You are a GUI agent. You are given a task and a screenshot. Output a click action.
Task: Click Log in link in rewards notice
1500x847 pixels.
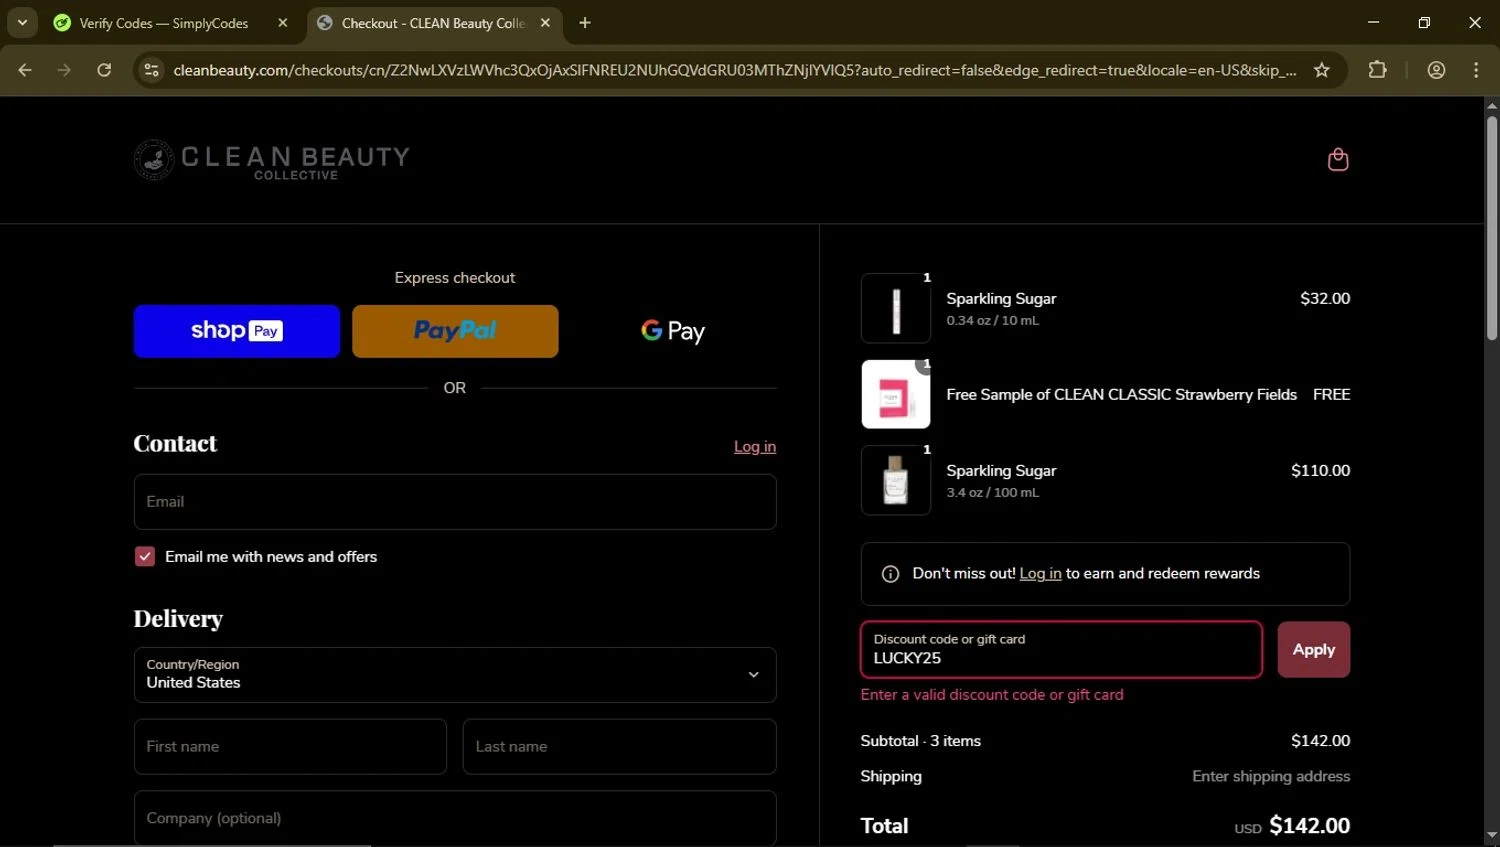pyautogui.click(x=1040, y=574)
